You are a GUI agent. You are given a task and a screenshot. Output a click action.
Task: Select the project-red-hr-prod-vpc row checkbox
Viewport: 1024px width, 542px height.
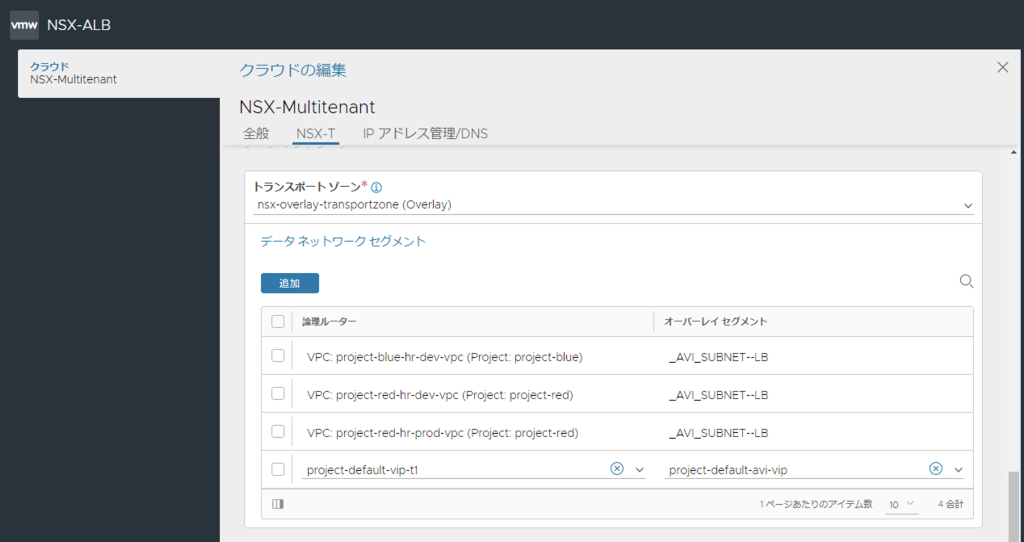pyautogui.click(x=278, y=432)
